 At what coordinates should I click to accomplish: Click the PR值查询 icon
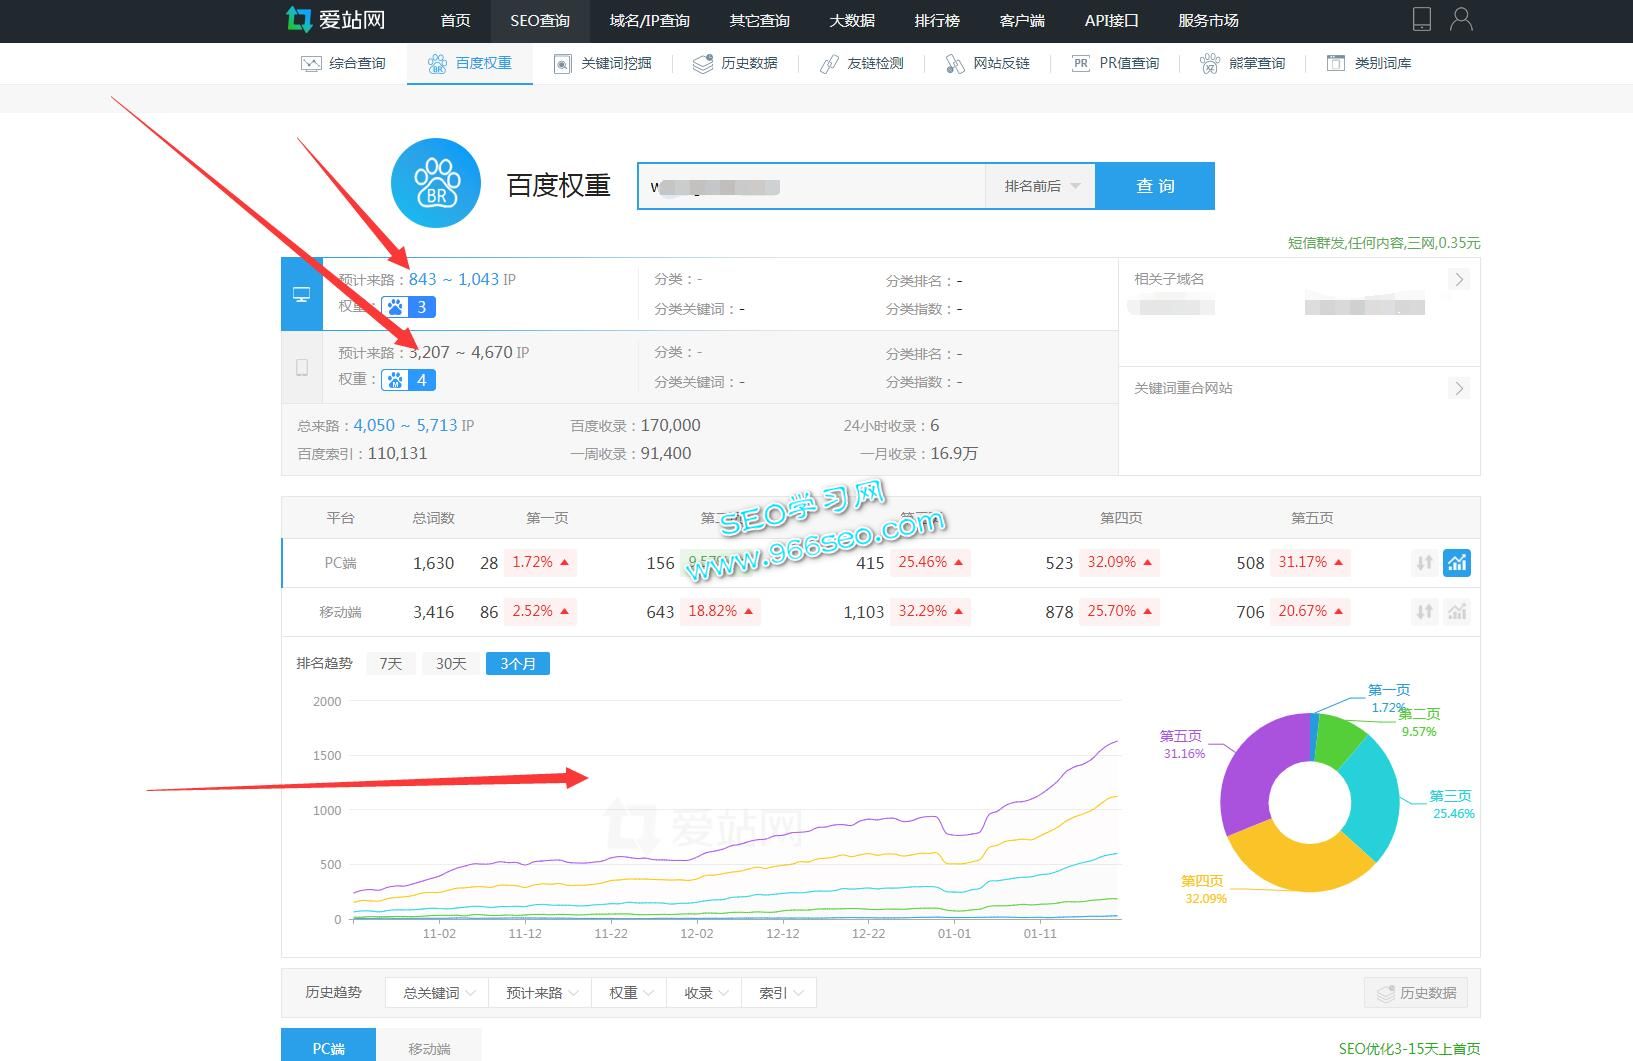pos(1081,63)
